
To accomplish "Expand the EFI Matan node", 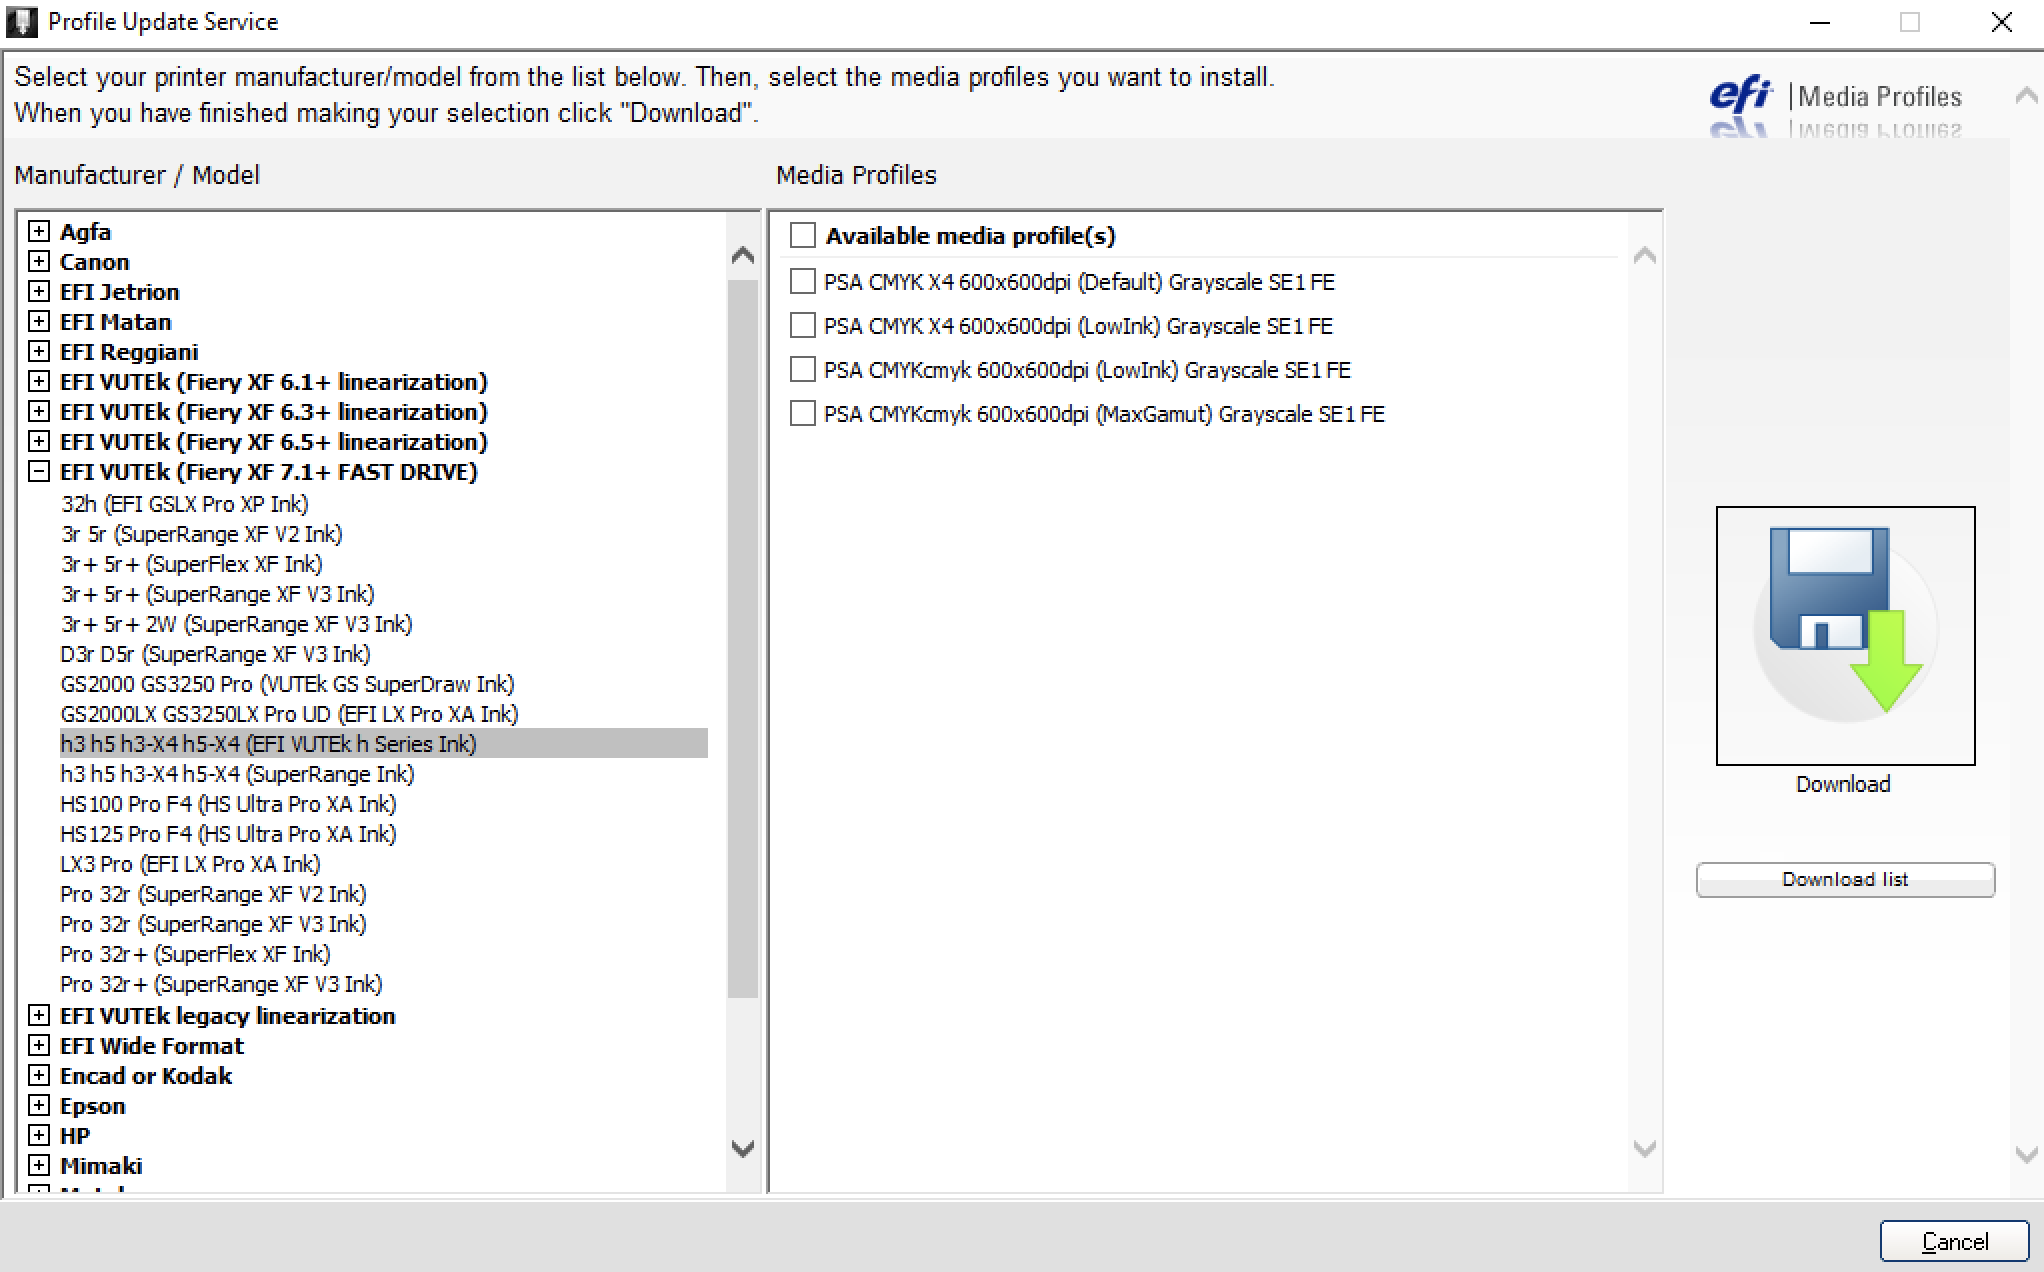I will tap(39, 321).
